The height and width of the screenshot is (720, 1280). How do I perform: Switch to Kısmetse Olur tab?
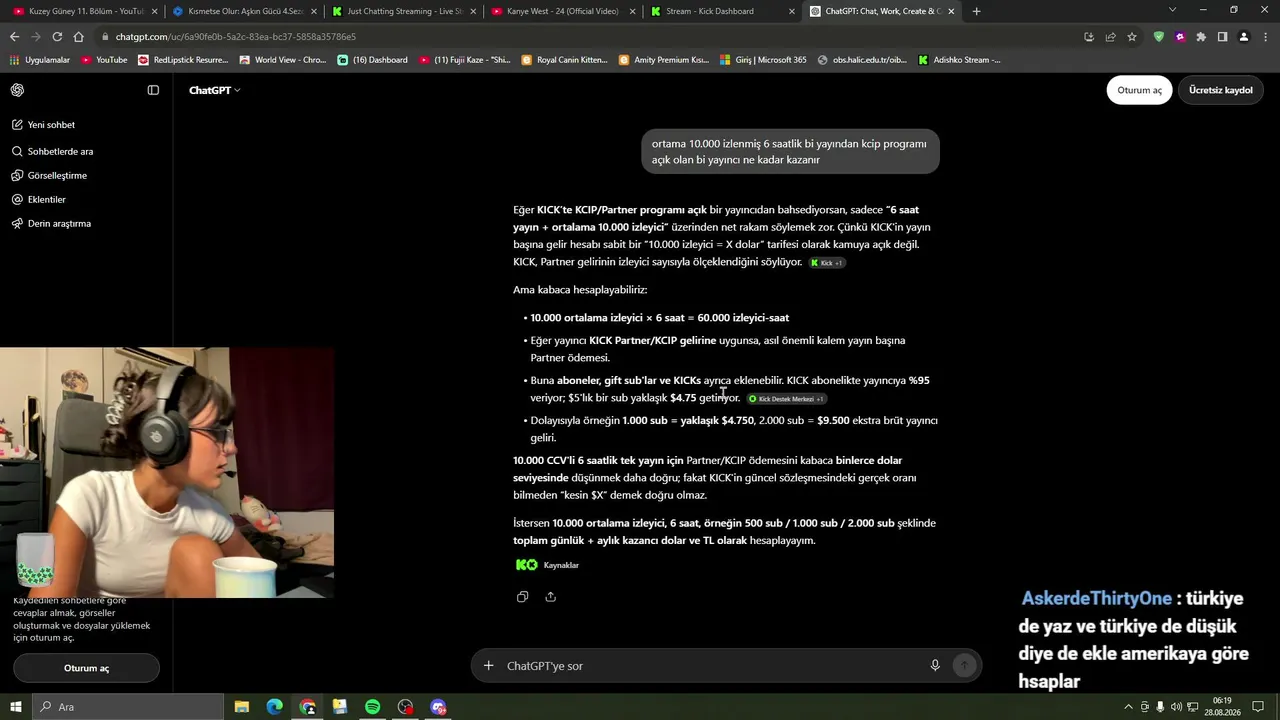(x=244, y=11)
